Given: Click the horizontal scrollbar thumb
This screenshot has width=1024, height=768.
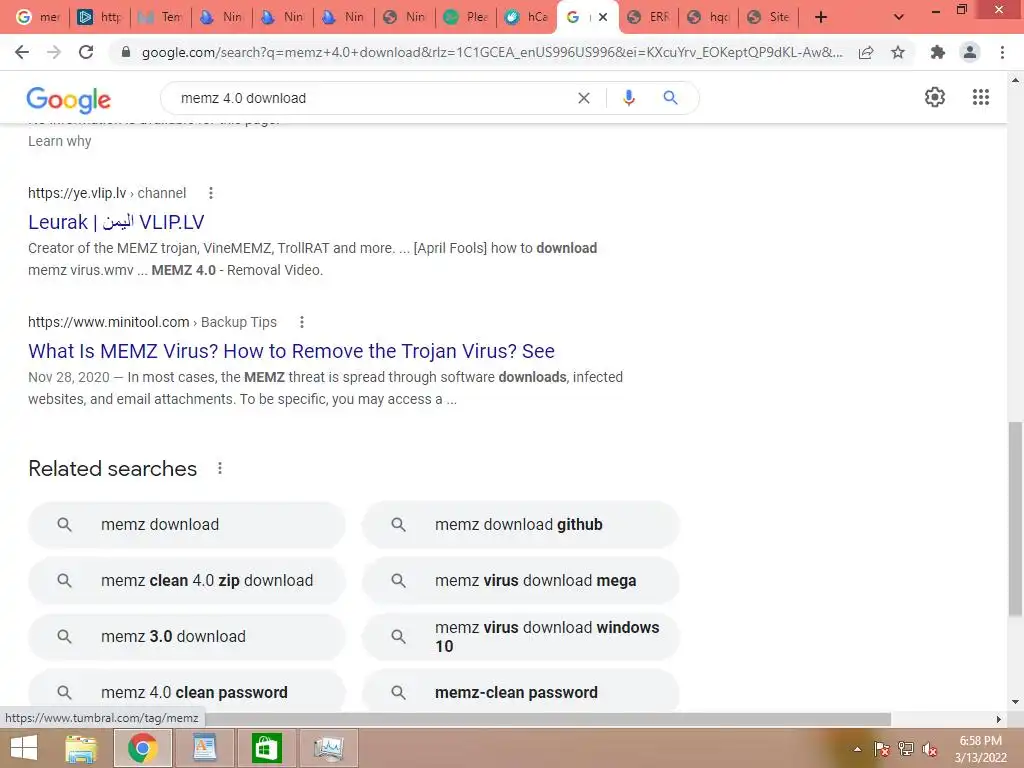Looking at the screenshot, I should pyautogui.click(x=549, y=719).
